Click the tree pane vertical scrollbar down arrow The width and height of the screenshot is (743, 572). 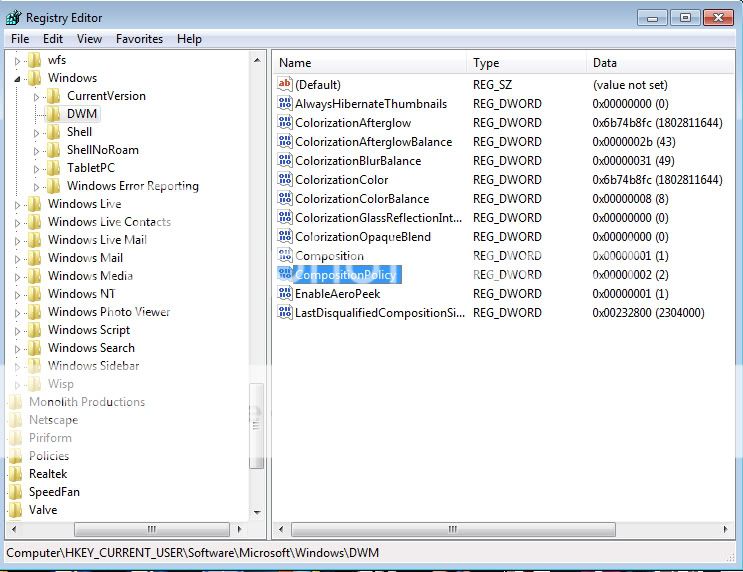(x=257, y=512)
